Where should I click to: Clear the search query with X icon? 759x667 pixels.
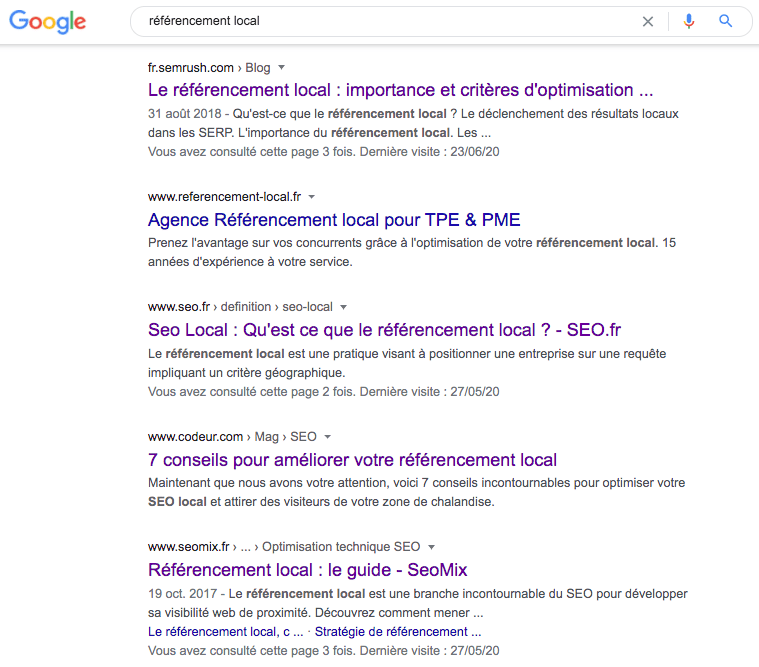pos(648,21)
